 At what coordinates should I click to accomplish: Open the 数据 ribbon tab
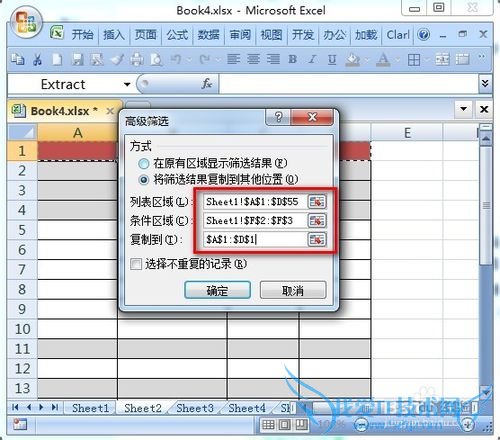point(208,35)
